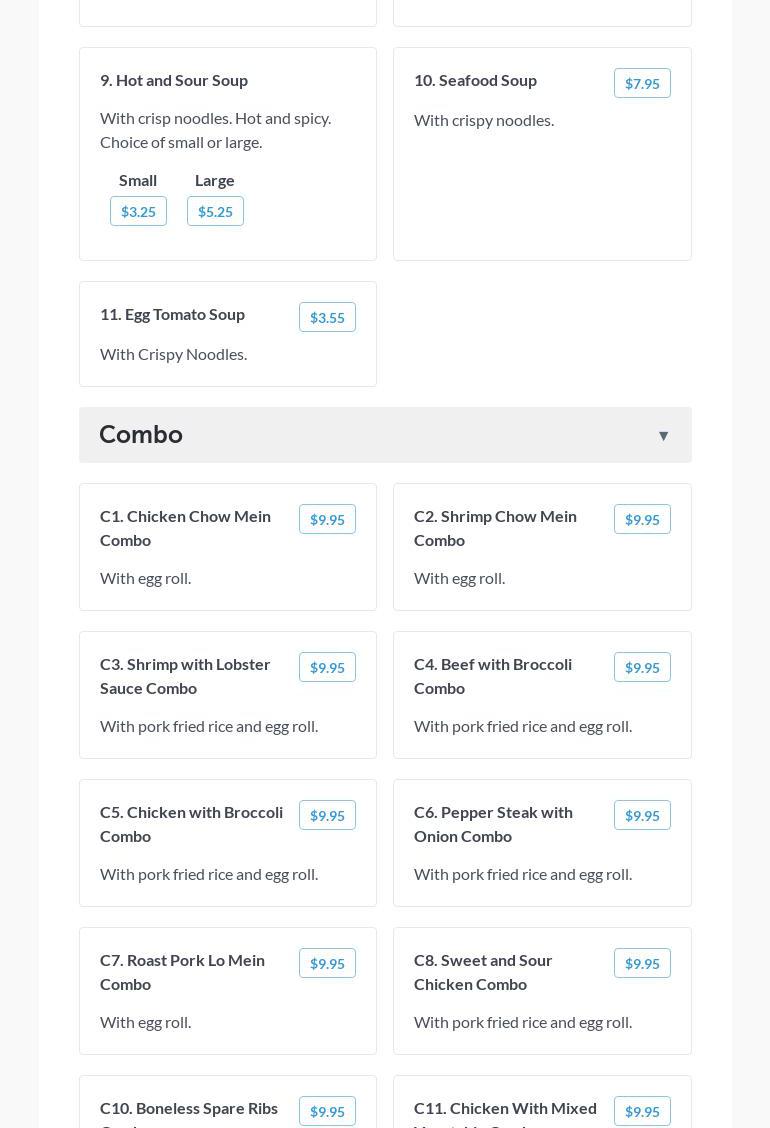Viewport: 770px width, 1128px height.
Task: Add C5 Chicken with Broccoli Combo price
Action: [x=327, y=815]
